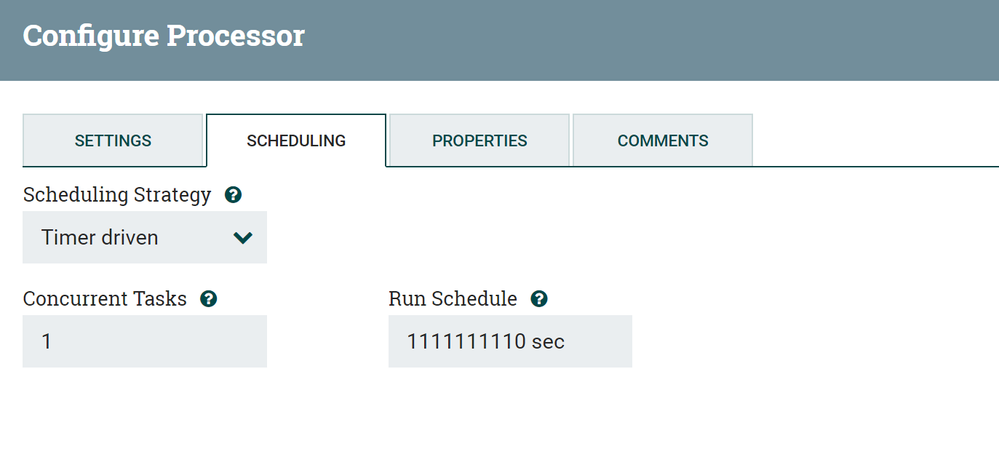999x476 pixels.
Task: Focus the Concurrent Tasks input field
Action: (x=144, y=342)
